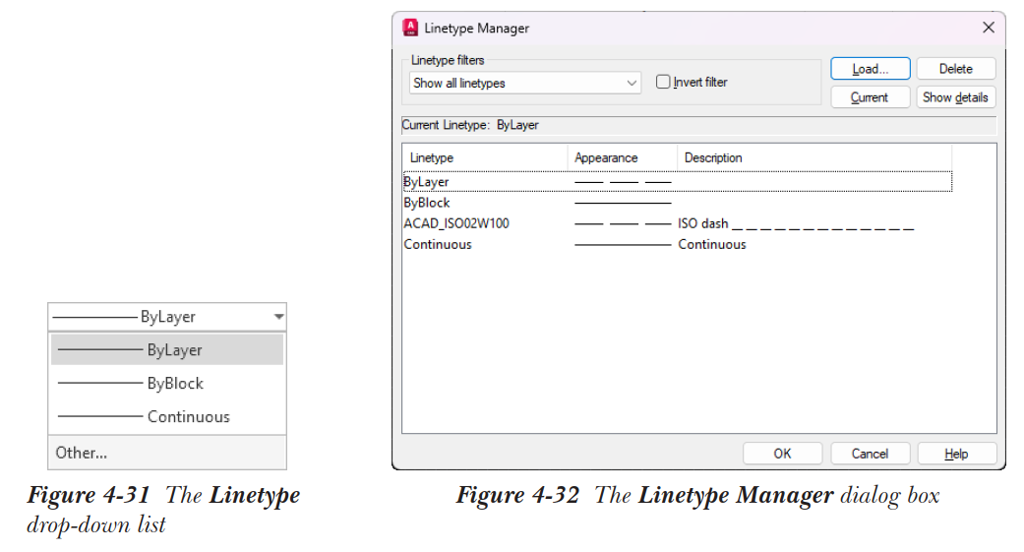
Task: Collapse the Linetype drop-down list arrow
Action: pos(279,317)
